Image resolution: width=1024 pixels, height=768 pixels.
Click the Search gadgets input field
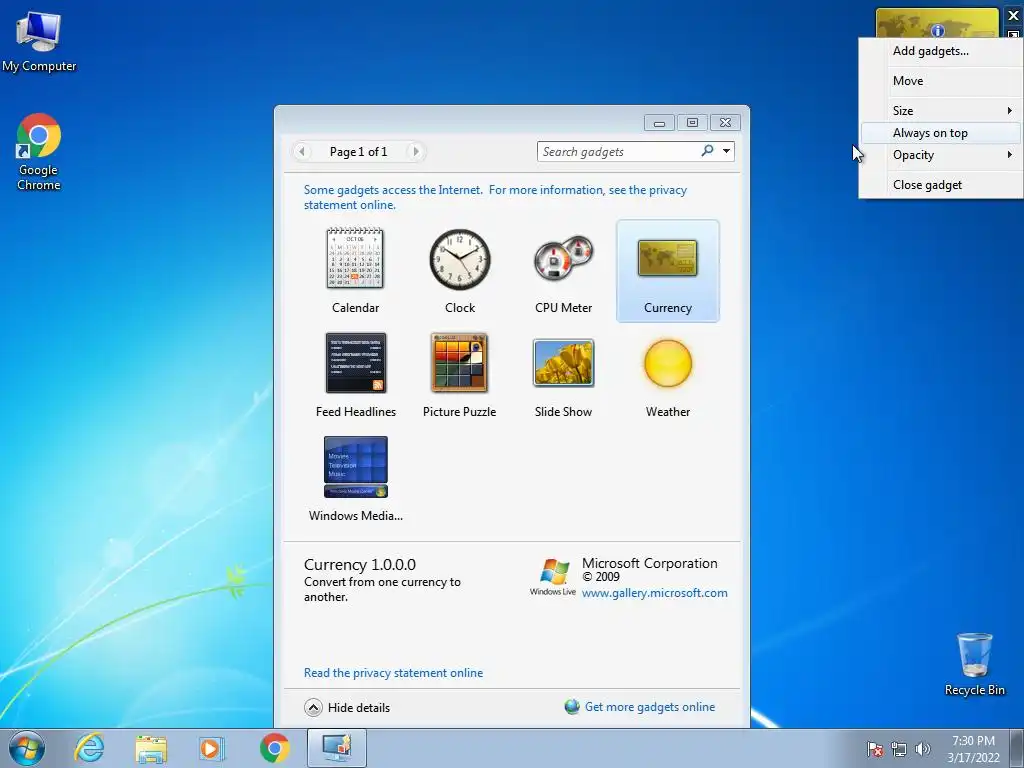tap(617, 152)
